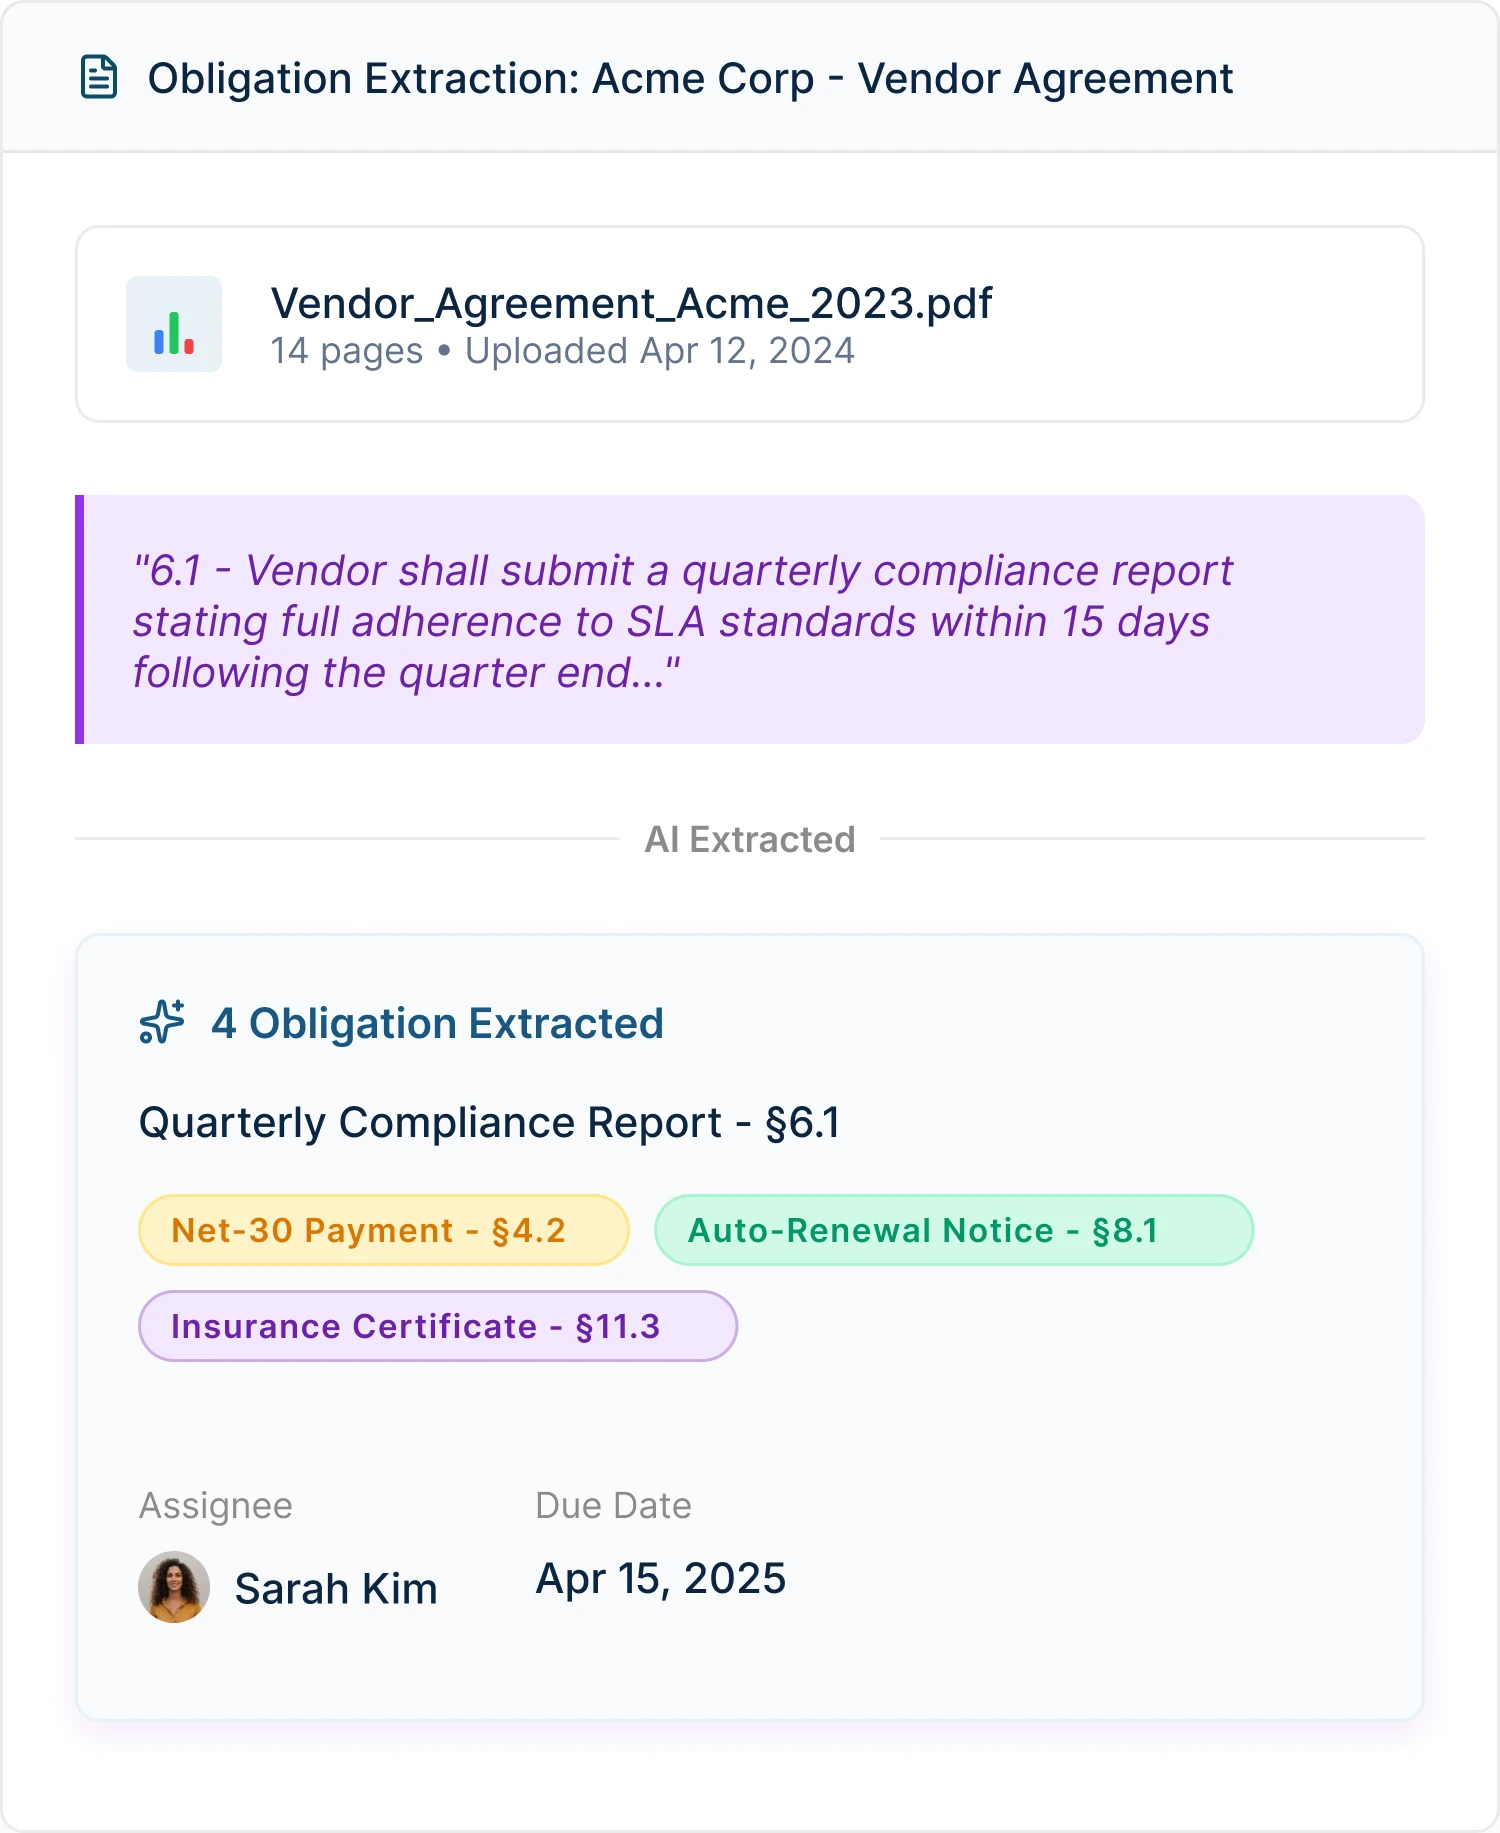Click the 4 Obligation Extracted header
This screenshot has width=1500, height=1833.
(x=436, y=1023)
